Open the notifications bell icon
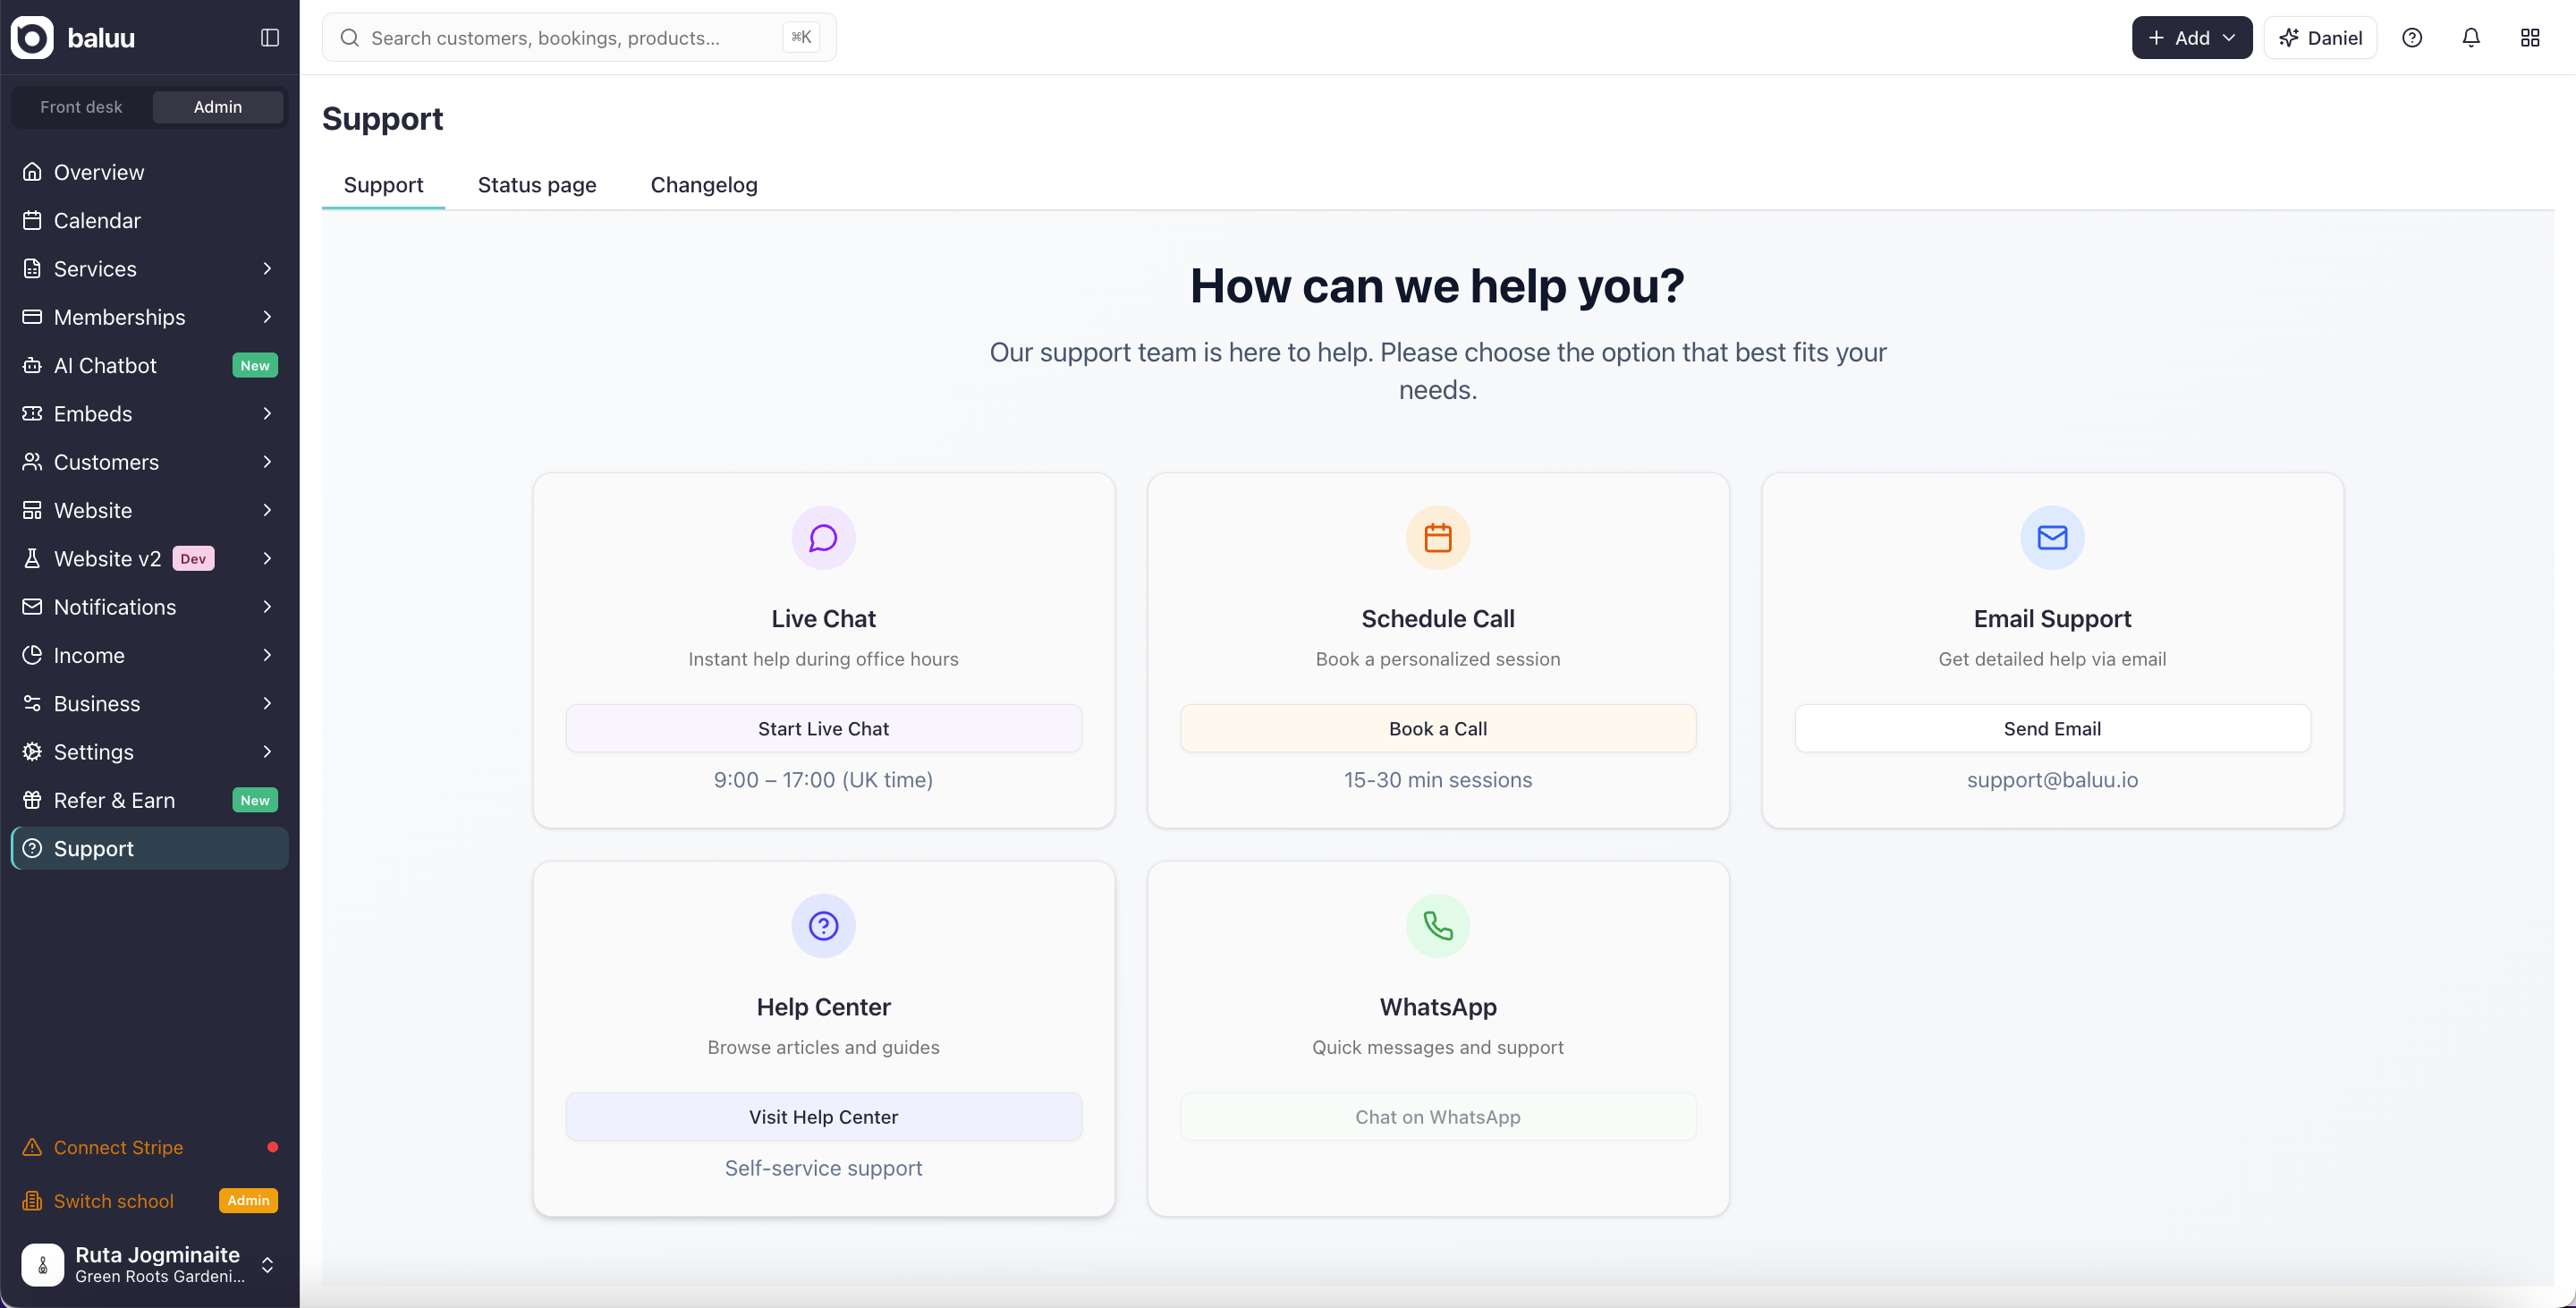 tap(2471, 38)
